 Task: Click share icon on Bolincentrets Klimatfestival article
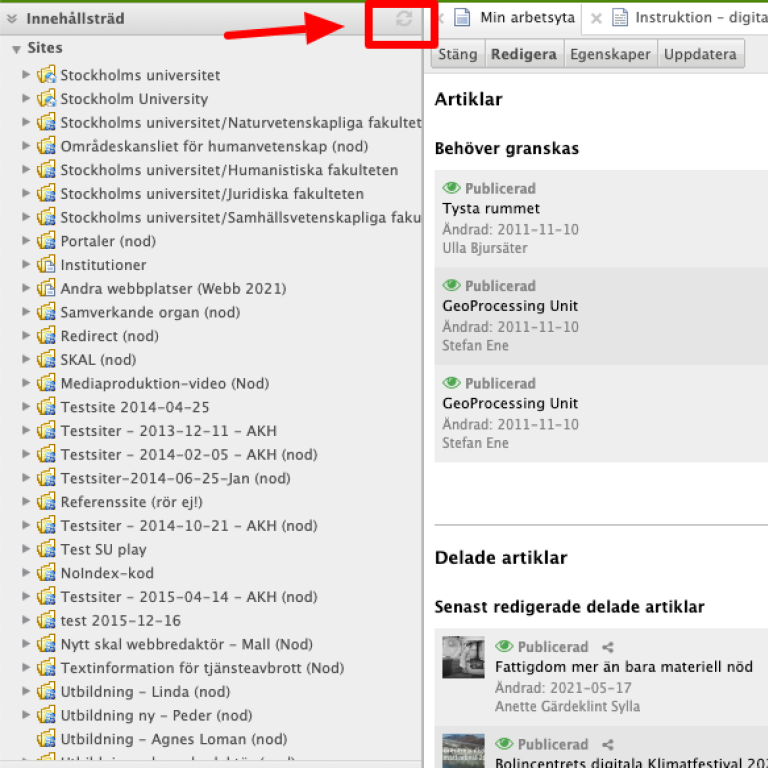point(608,744)
